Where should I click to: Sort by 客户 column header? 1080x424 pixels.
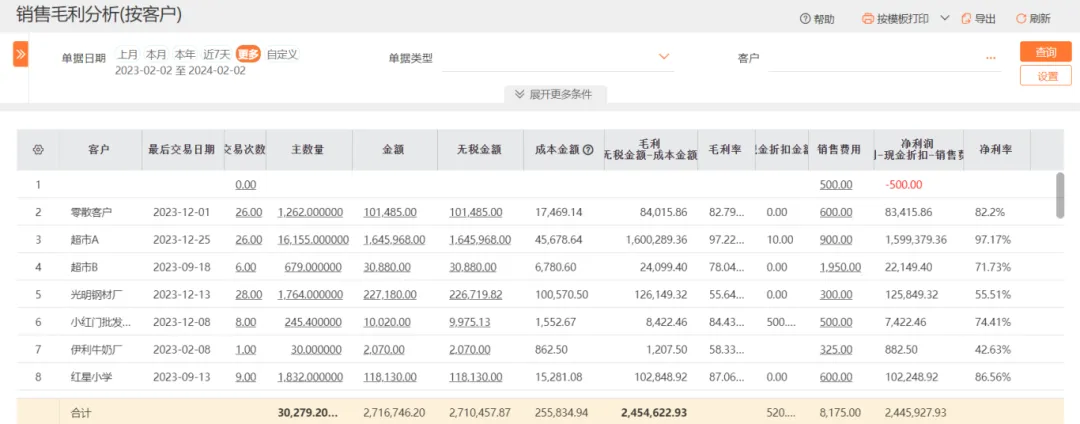pos(99,149)
